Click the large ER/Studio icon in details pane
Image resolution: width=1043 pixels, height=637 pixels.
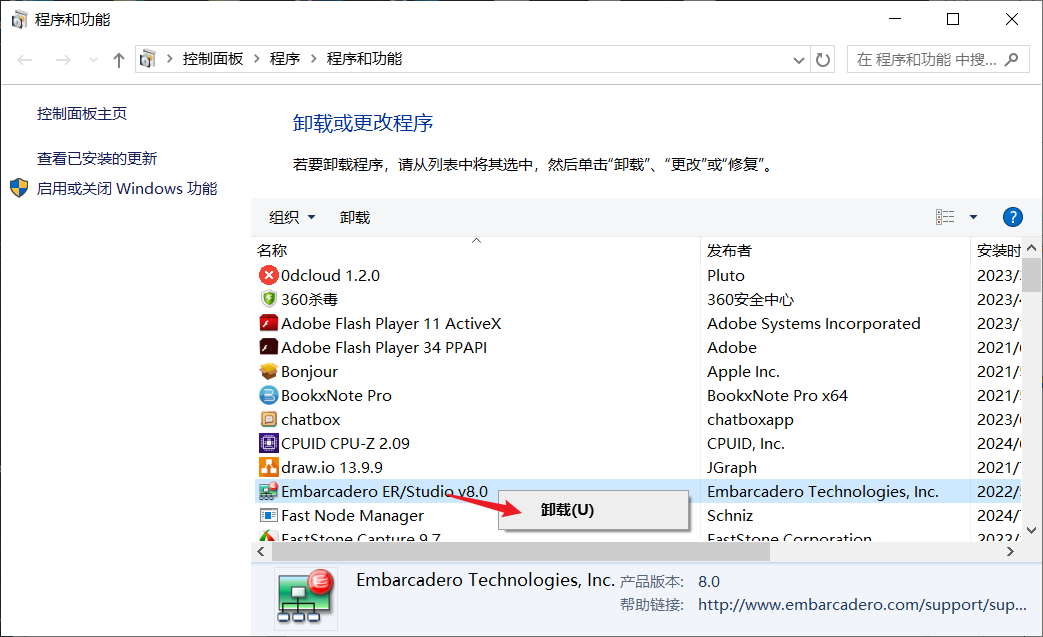[x=306, y=597]
